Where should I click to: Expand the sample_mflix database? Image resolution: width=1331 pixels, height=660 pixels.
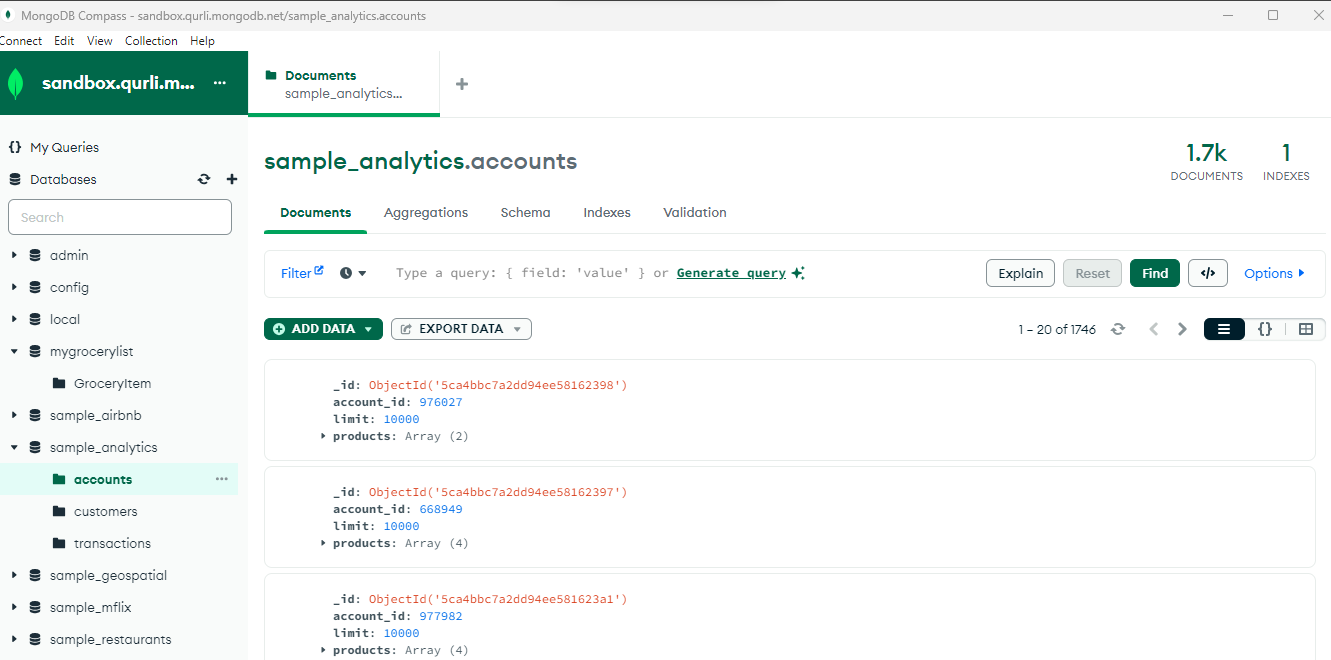[x=14, y=607]
